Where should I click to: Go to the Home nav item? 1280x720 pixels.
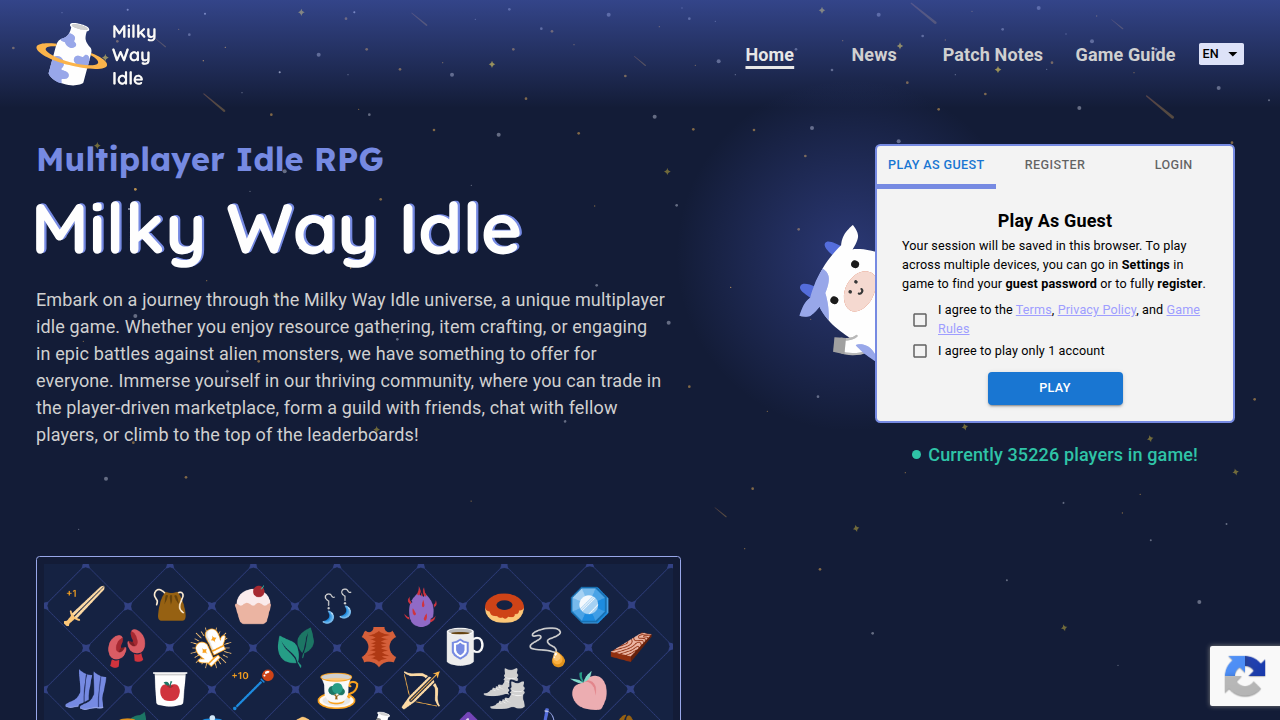click(x=770, y=55)
